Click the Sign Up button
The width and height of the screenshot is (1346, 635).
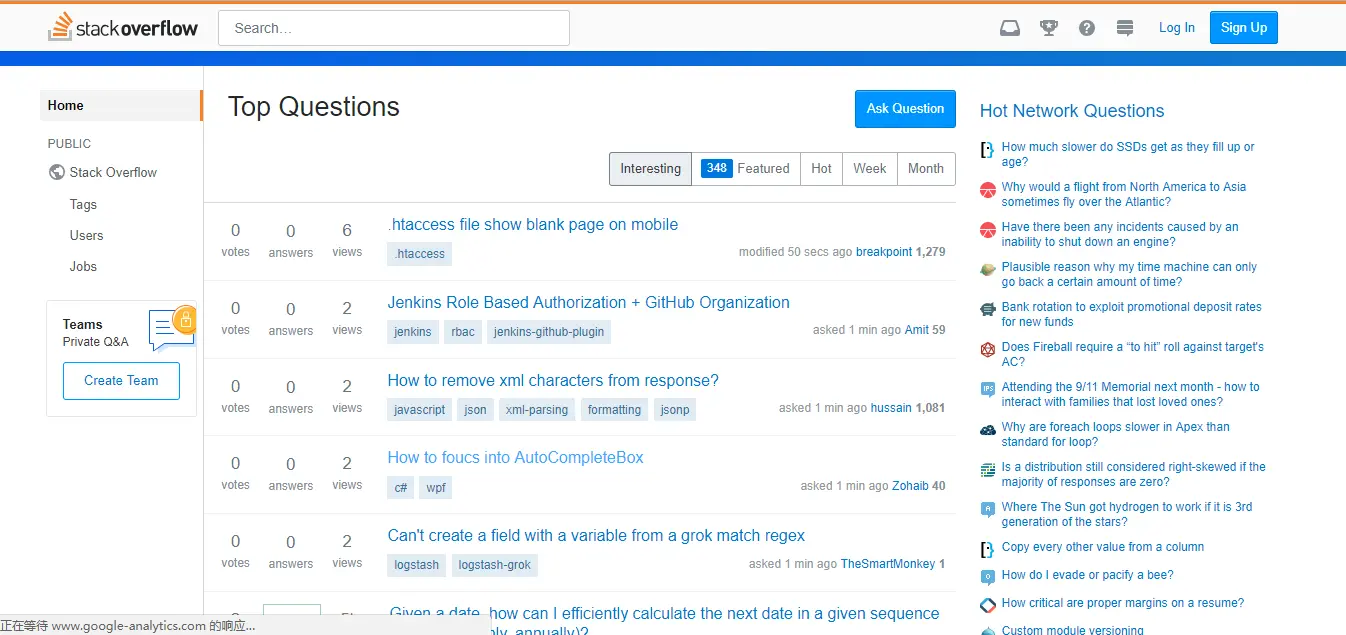[1243, 27]
